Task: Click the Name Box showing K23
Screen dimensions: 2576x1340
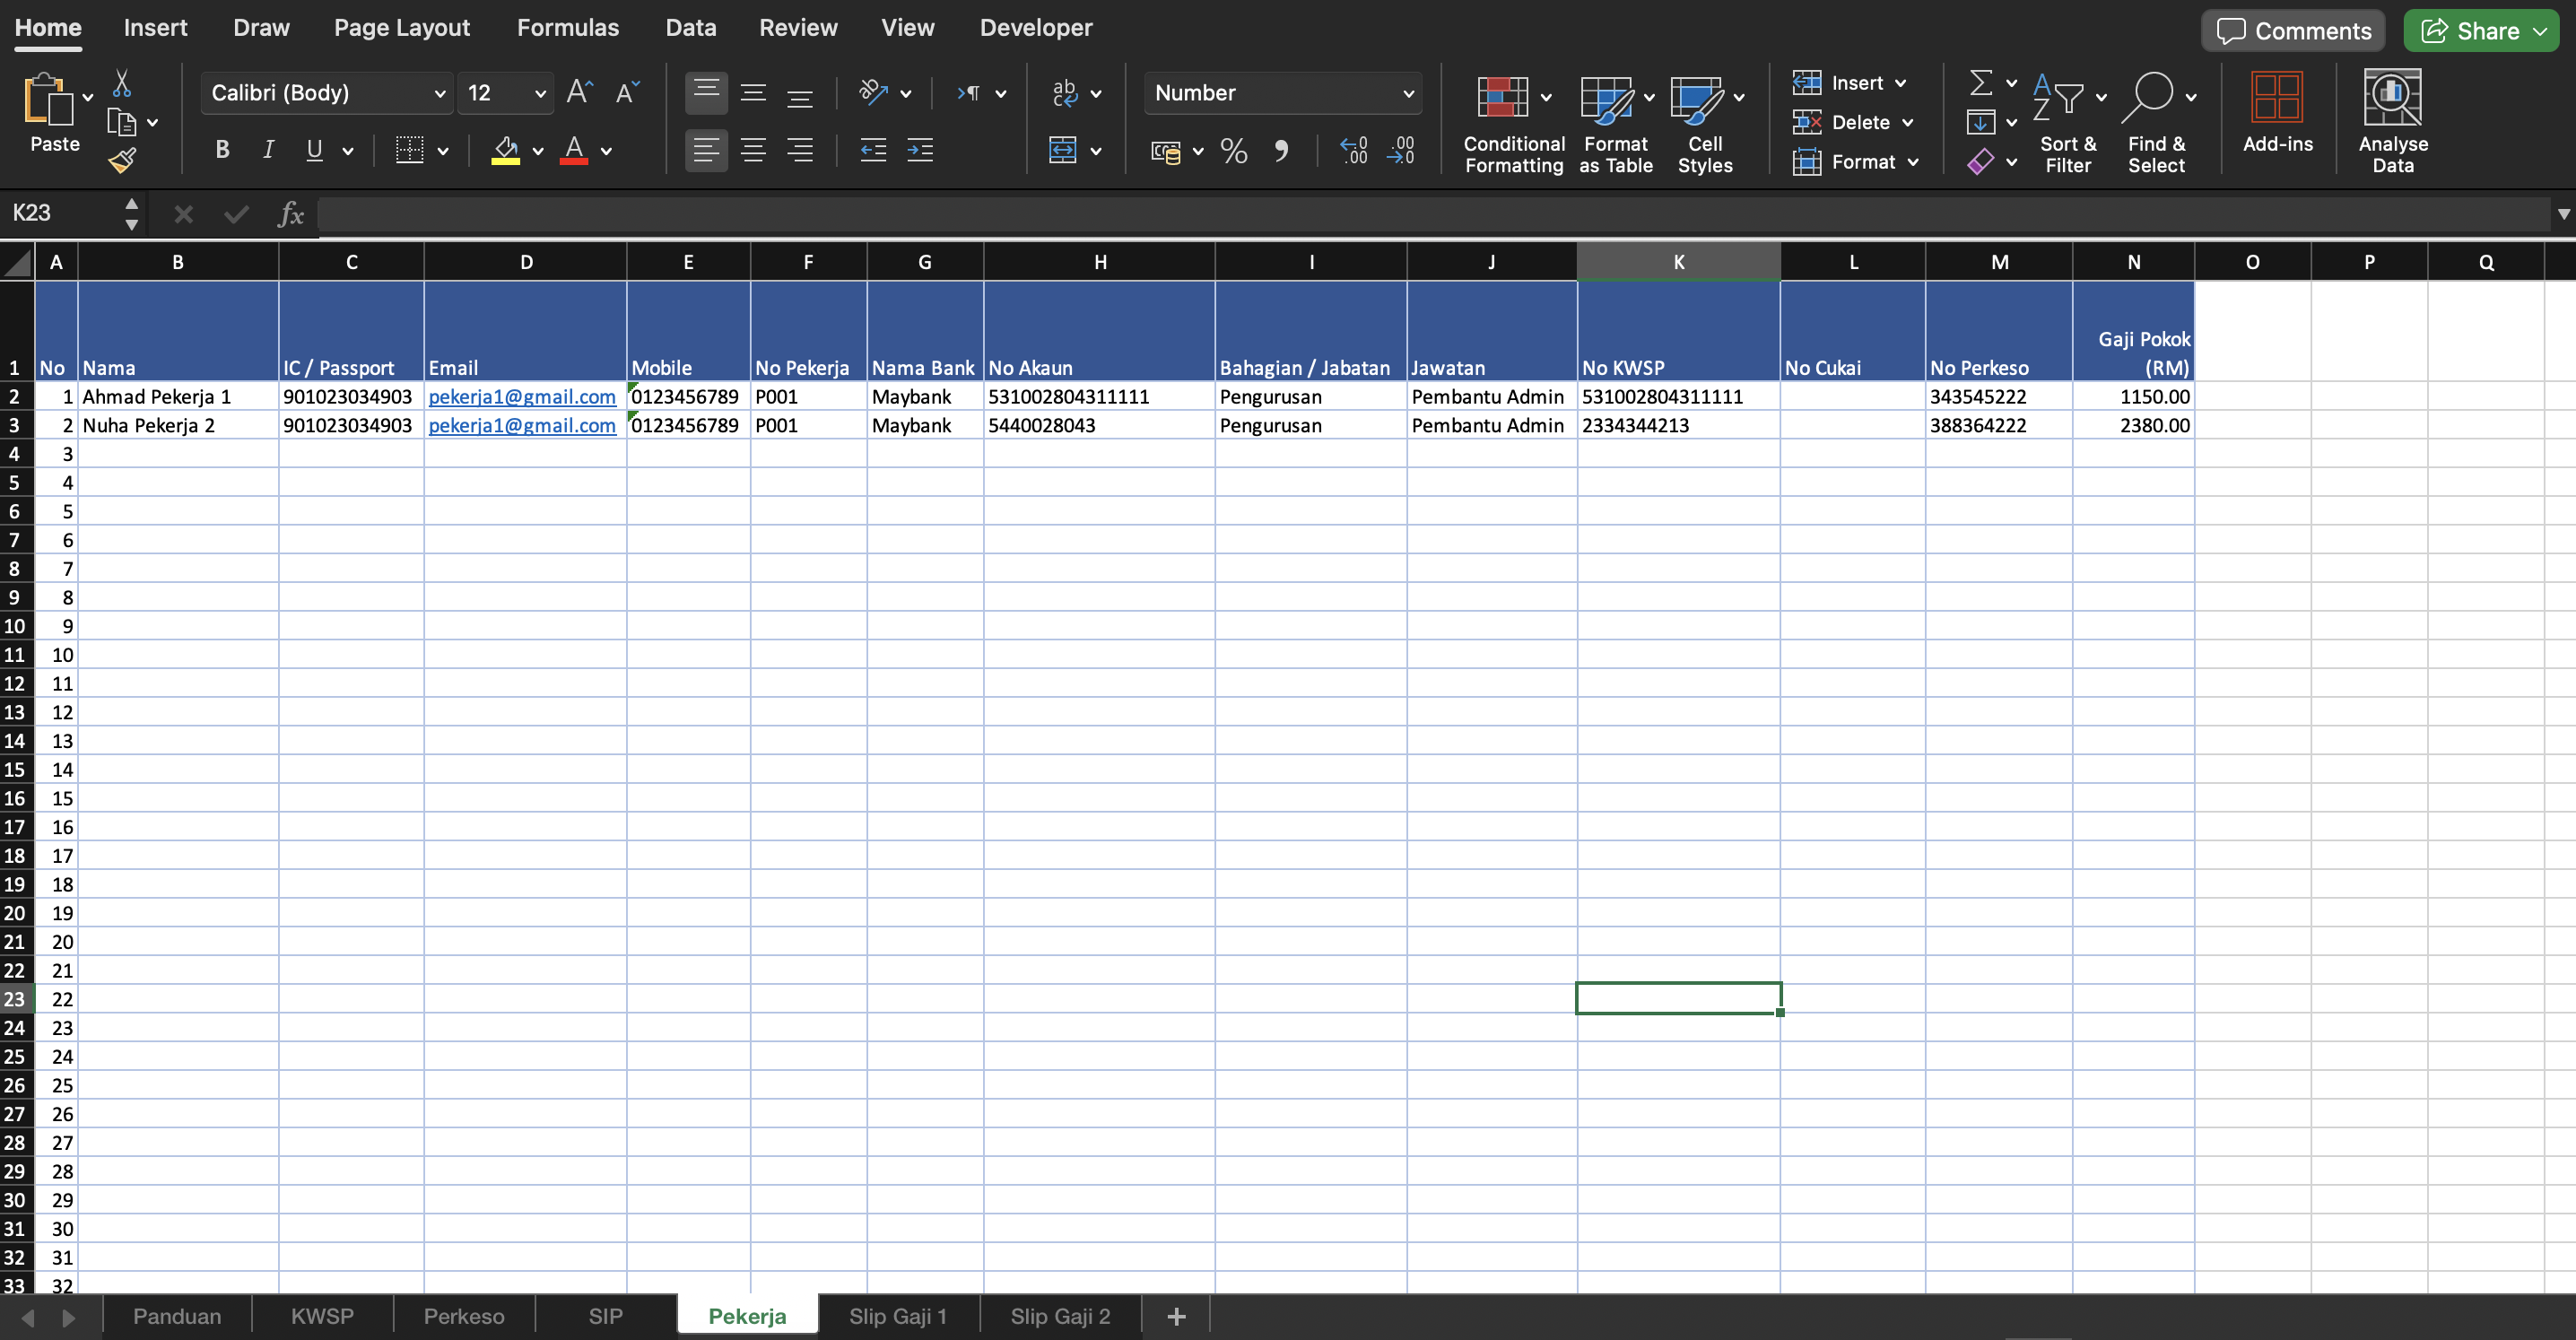Action: click(x=60, y=213)
